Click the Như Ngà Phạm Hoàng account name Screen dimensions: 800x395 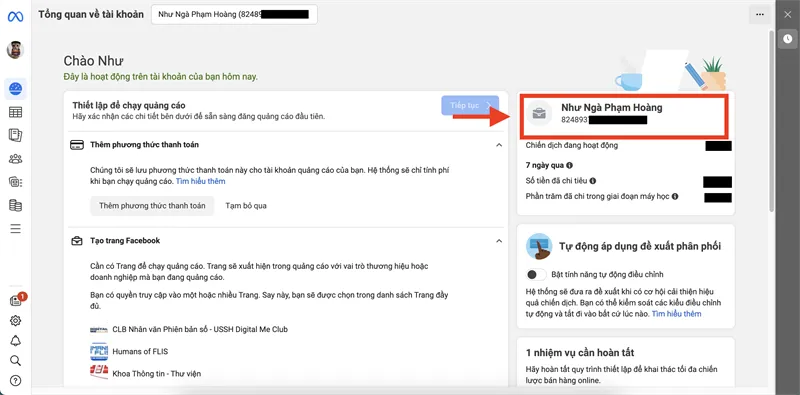pyautogui.click(x=612, y=108)
